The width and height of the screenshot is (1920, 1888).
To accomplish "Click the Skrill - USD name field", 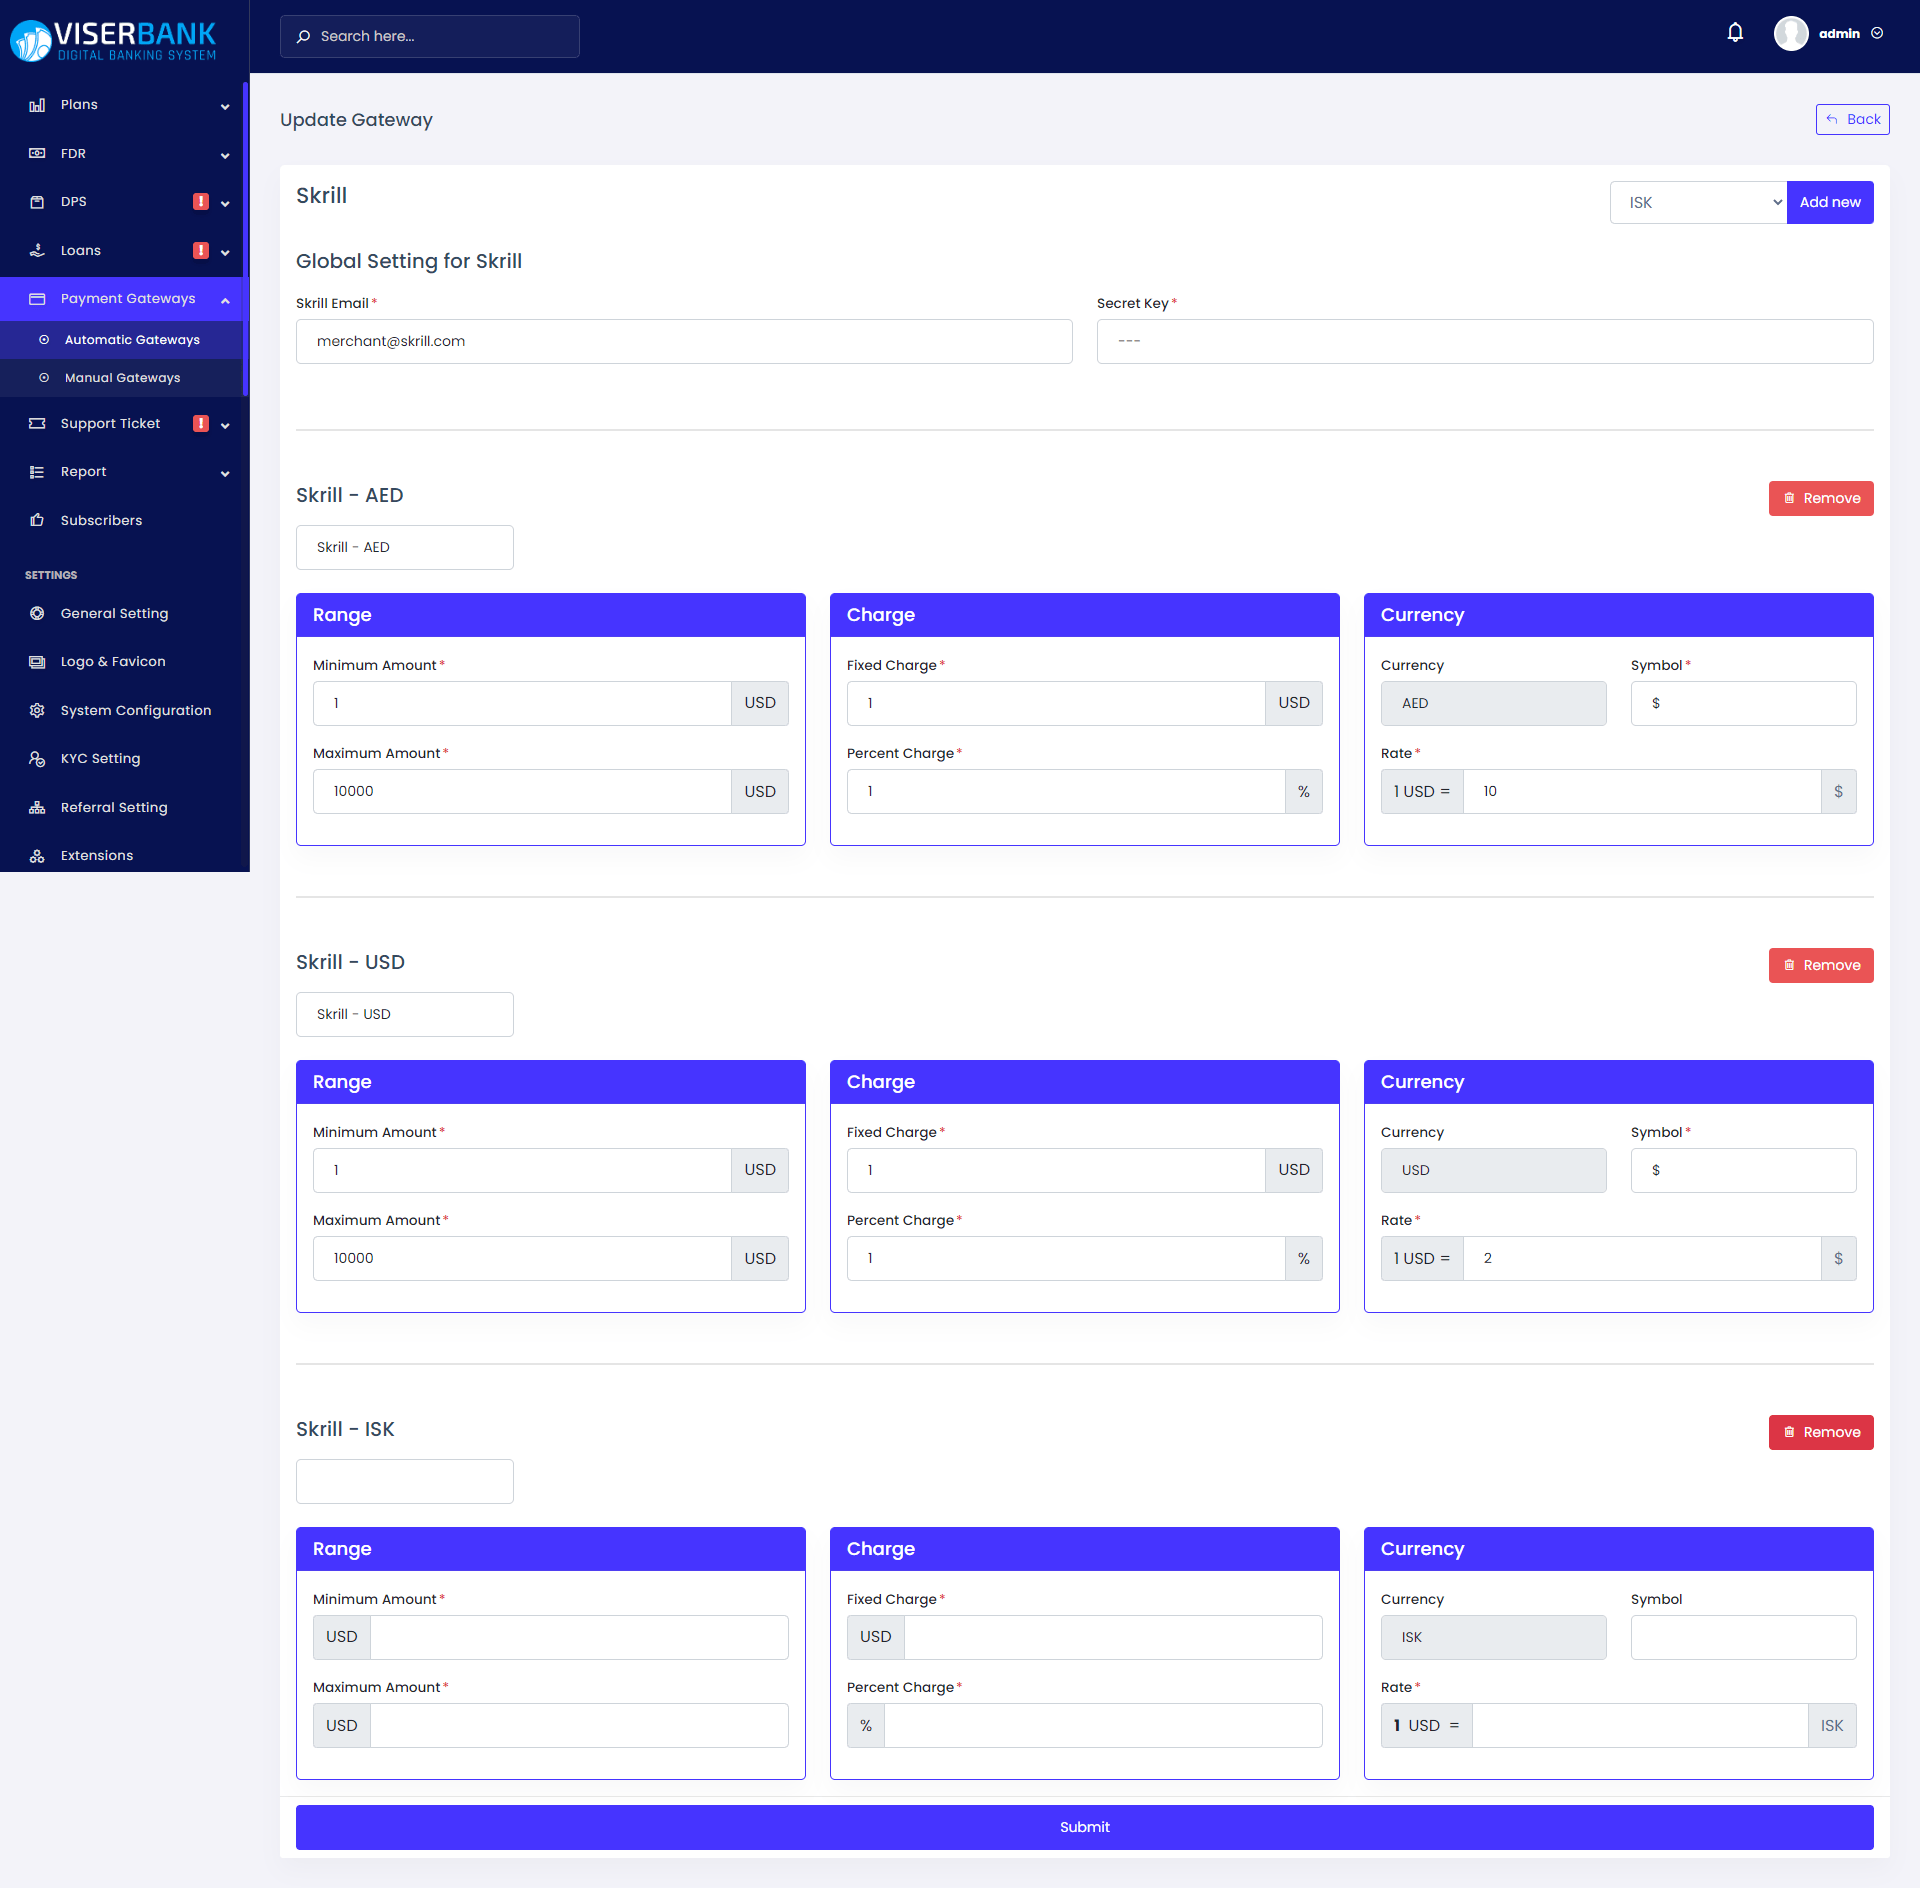I will tap(405, 1014).
